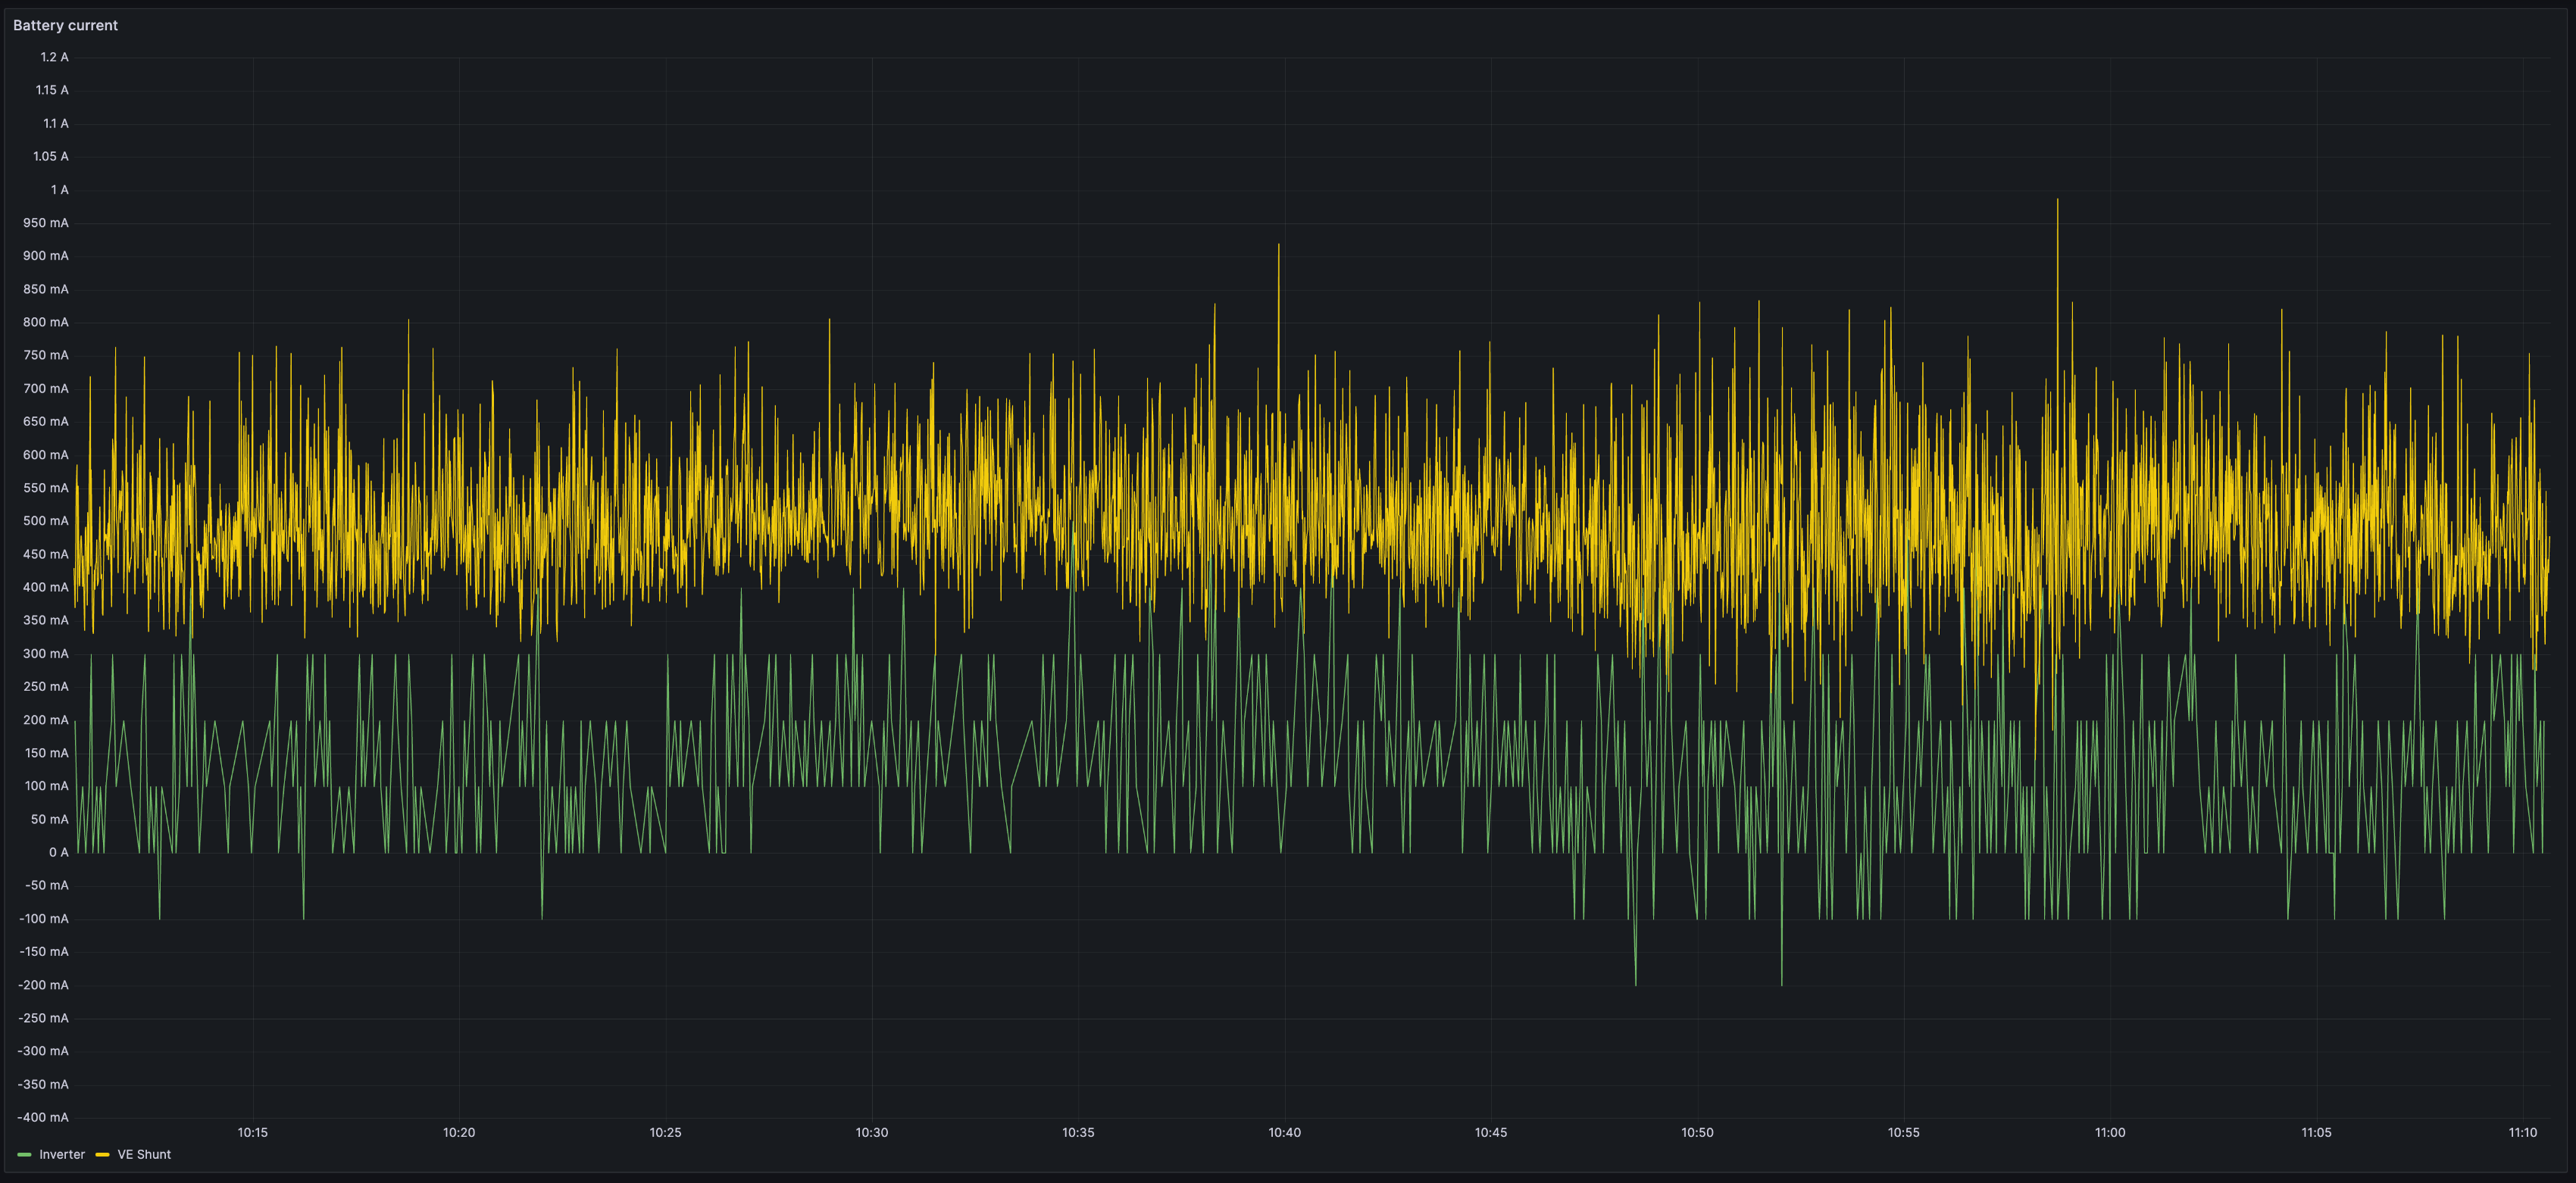Click the tallest yellow spike near 10:59
The width and height of the screenshot is (2576, 1183).
click(x=2057, y=201)
